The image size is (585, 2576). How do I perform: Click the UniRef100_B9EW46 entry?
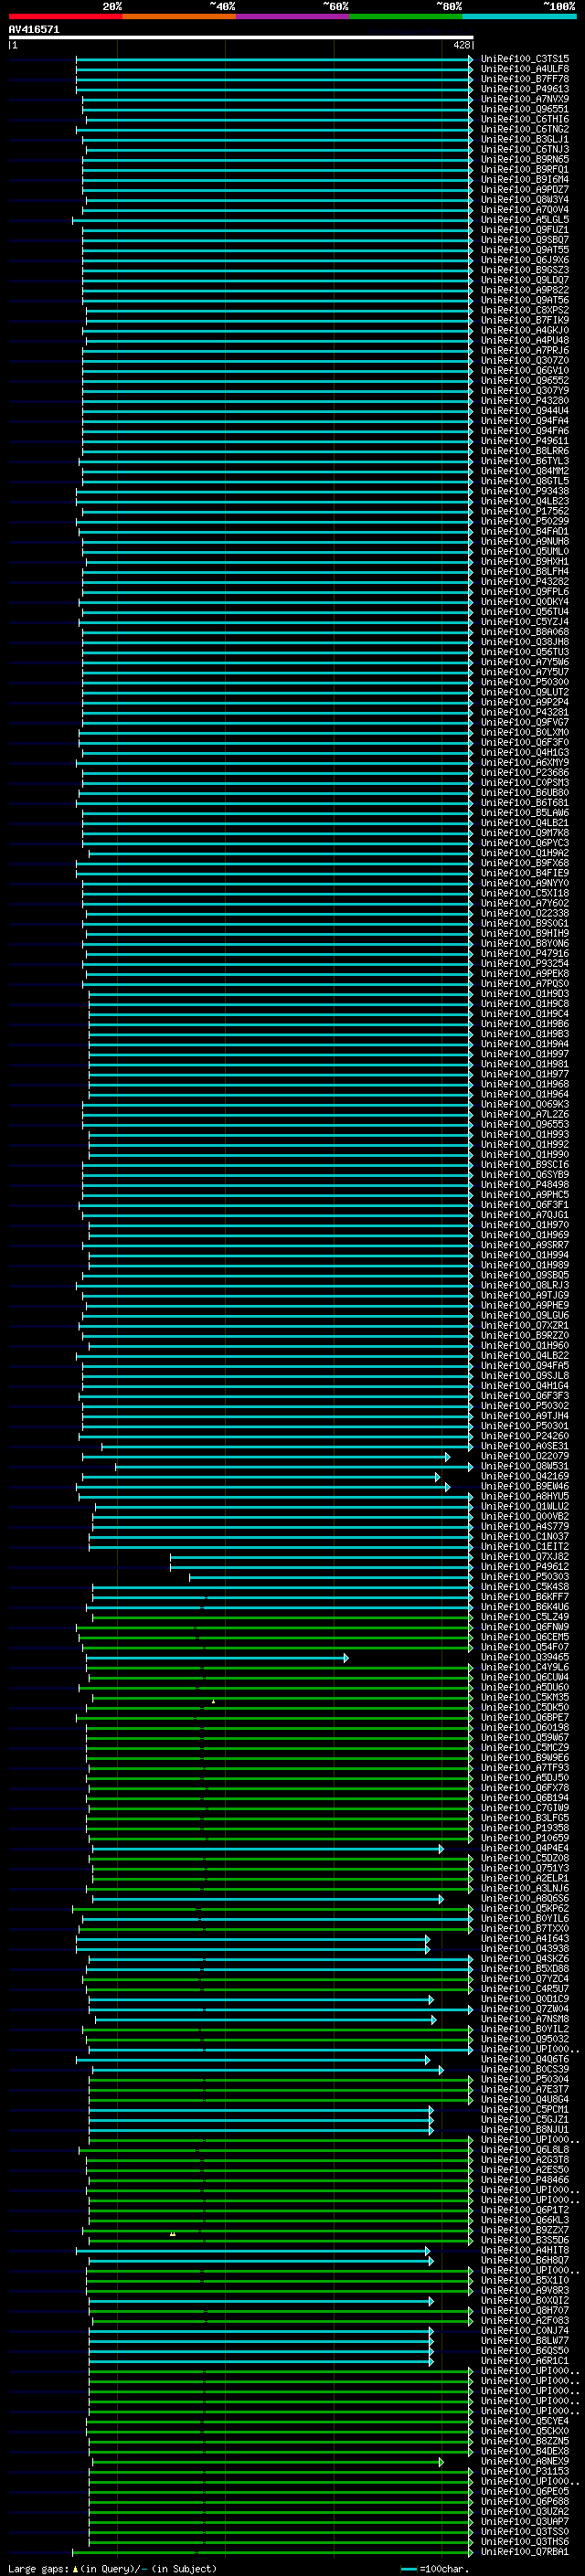525,1486
